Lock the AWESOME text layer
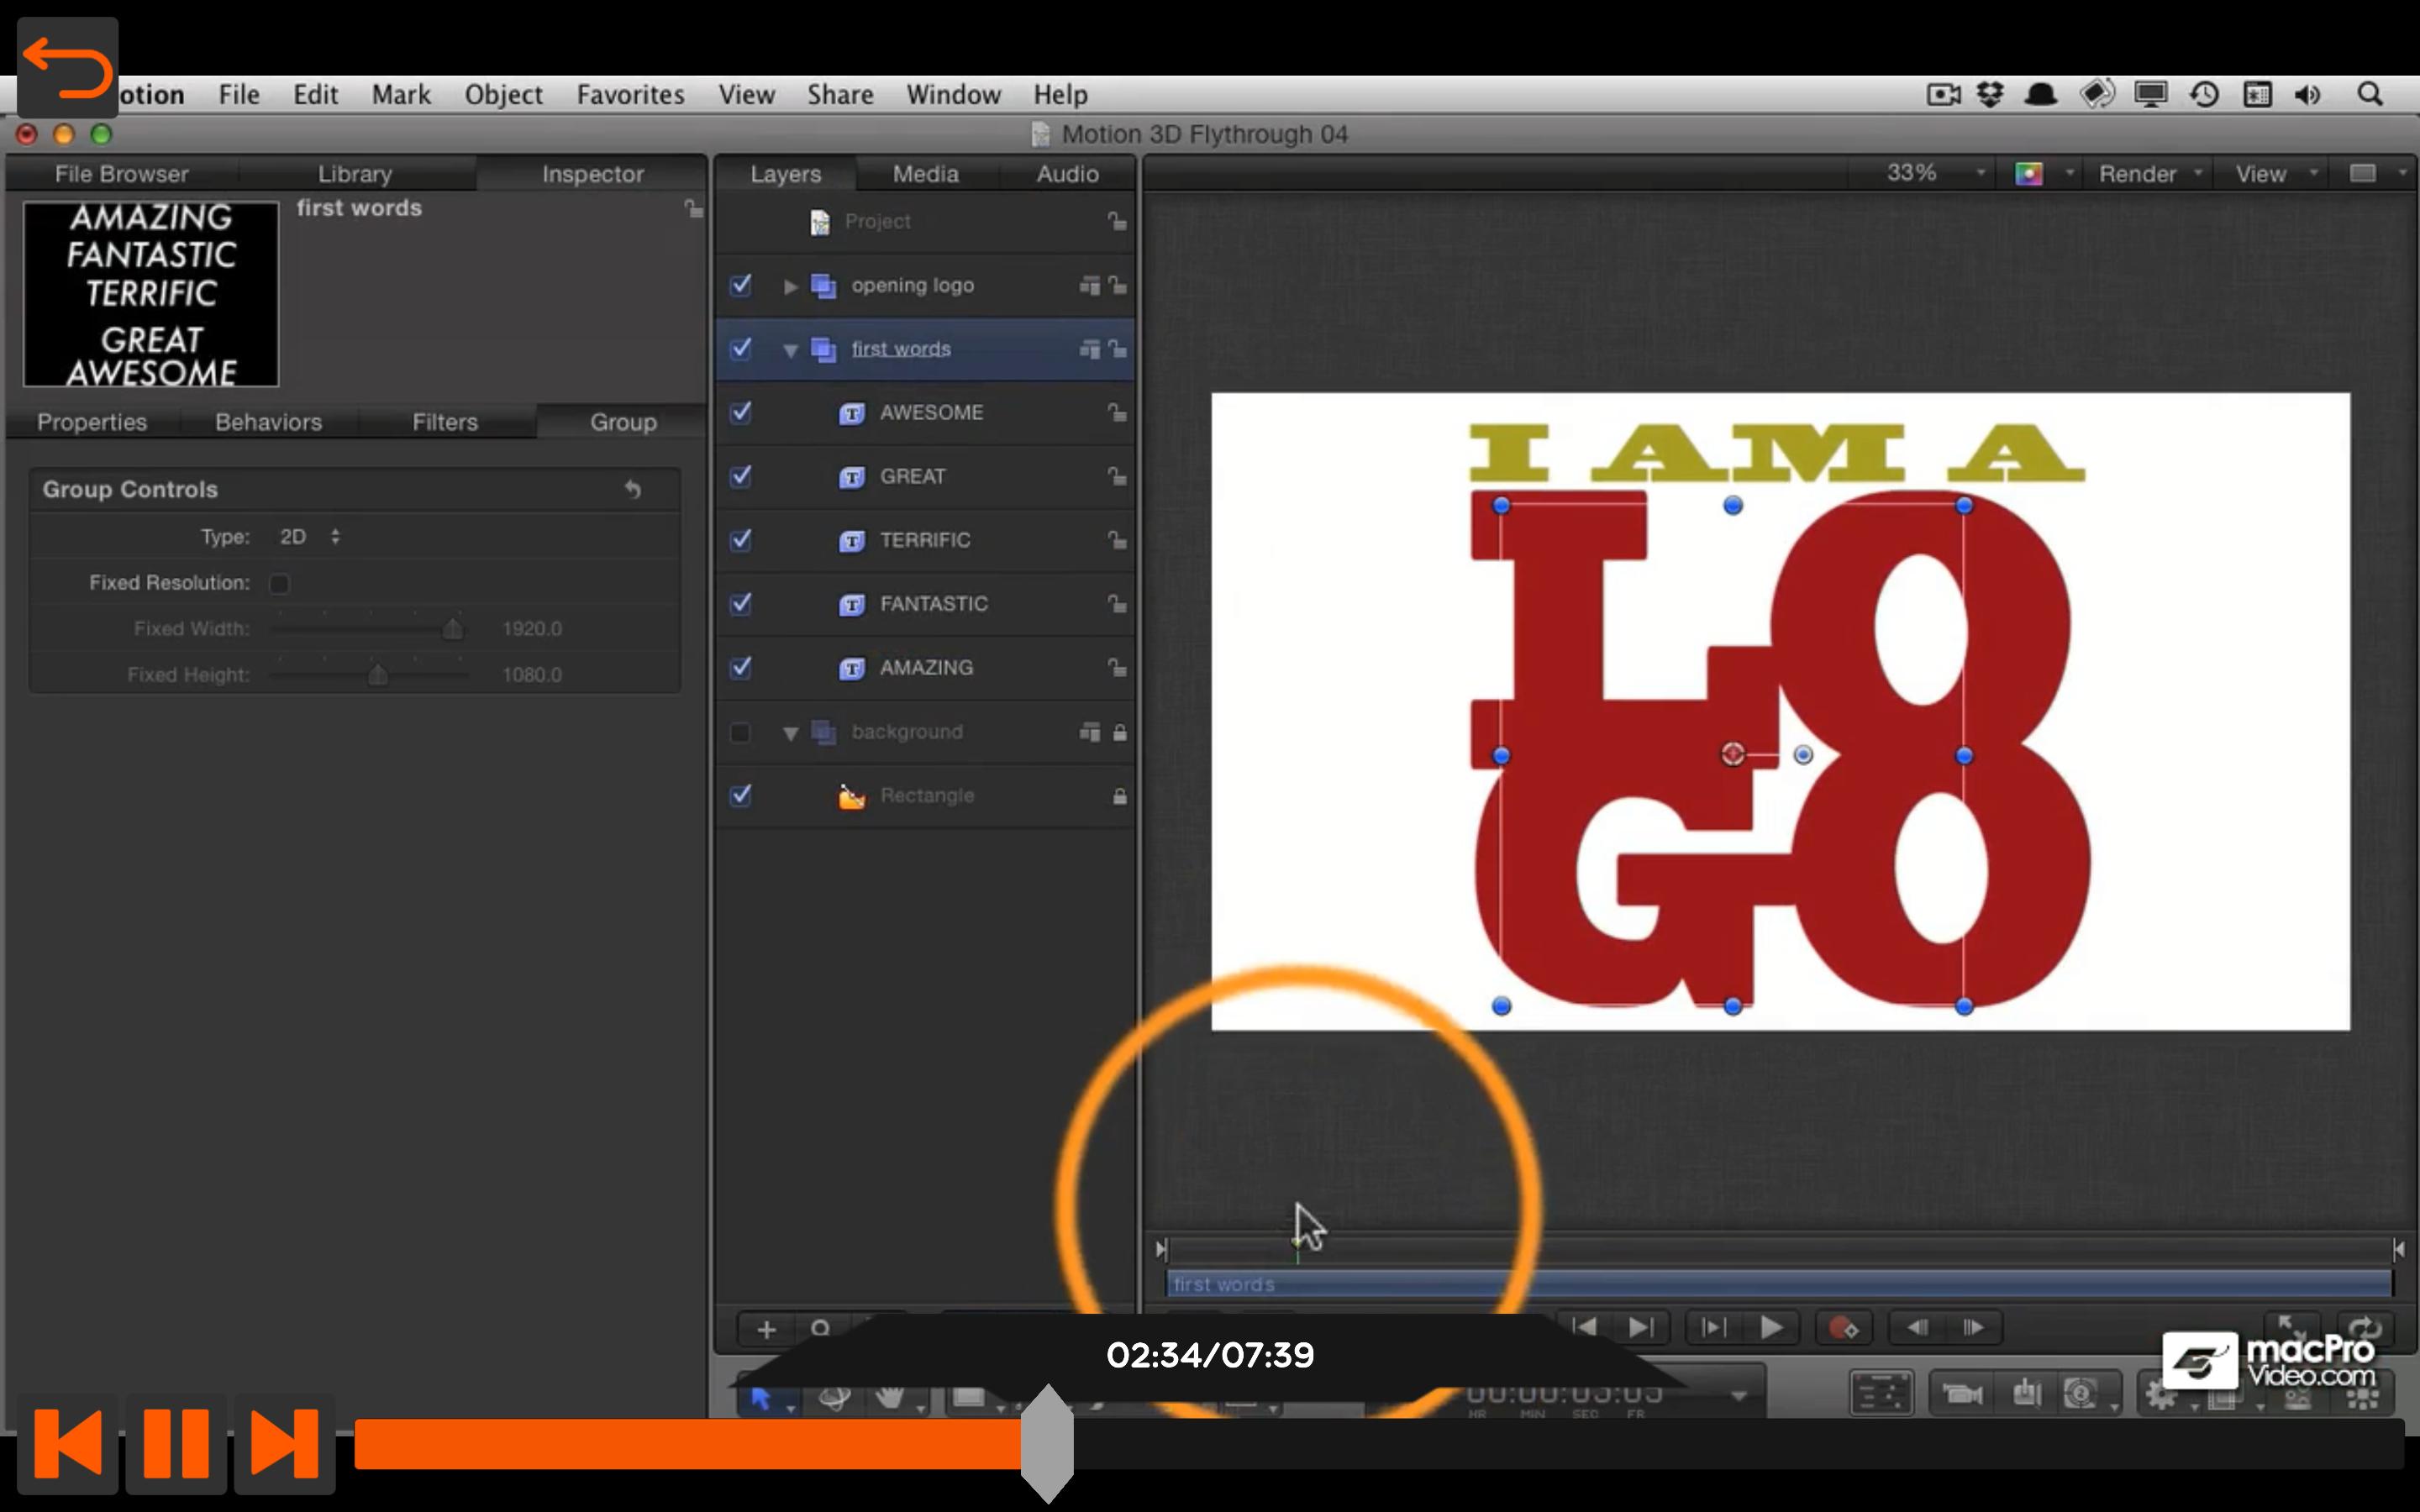Viewport: 2420px width, 1512px height. 1117,412
